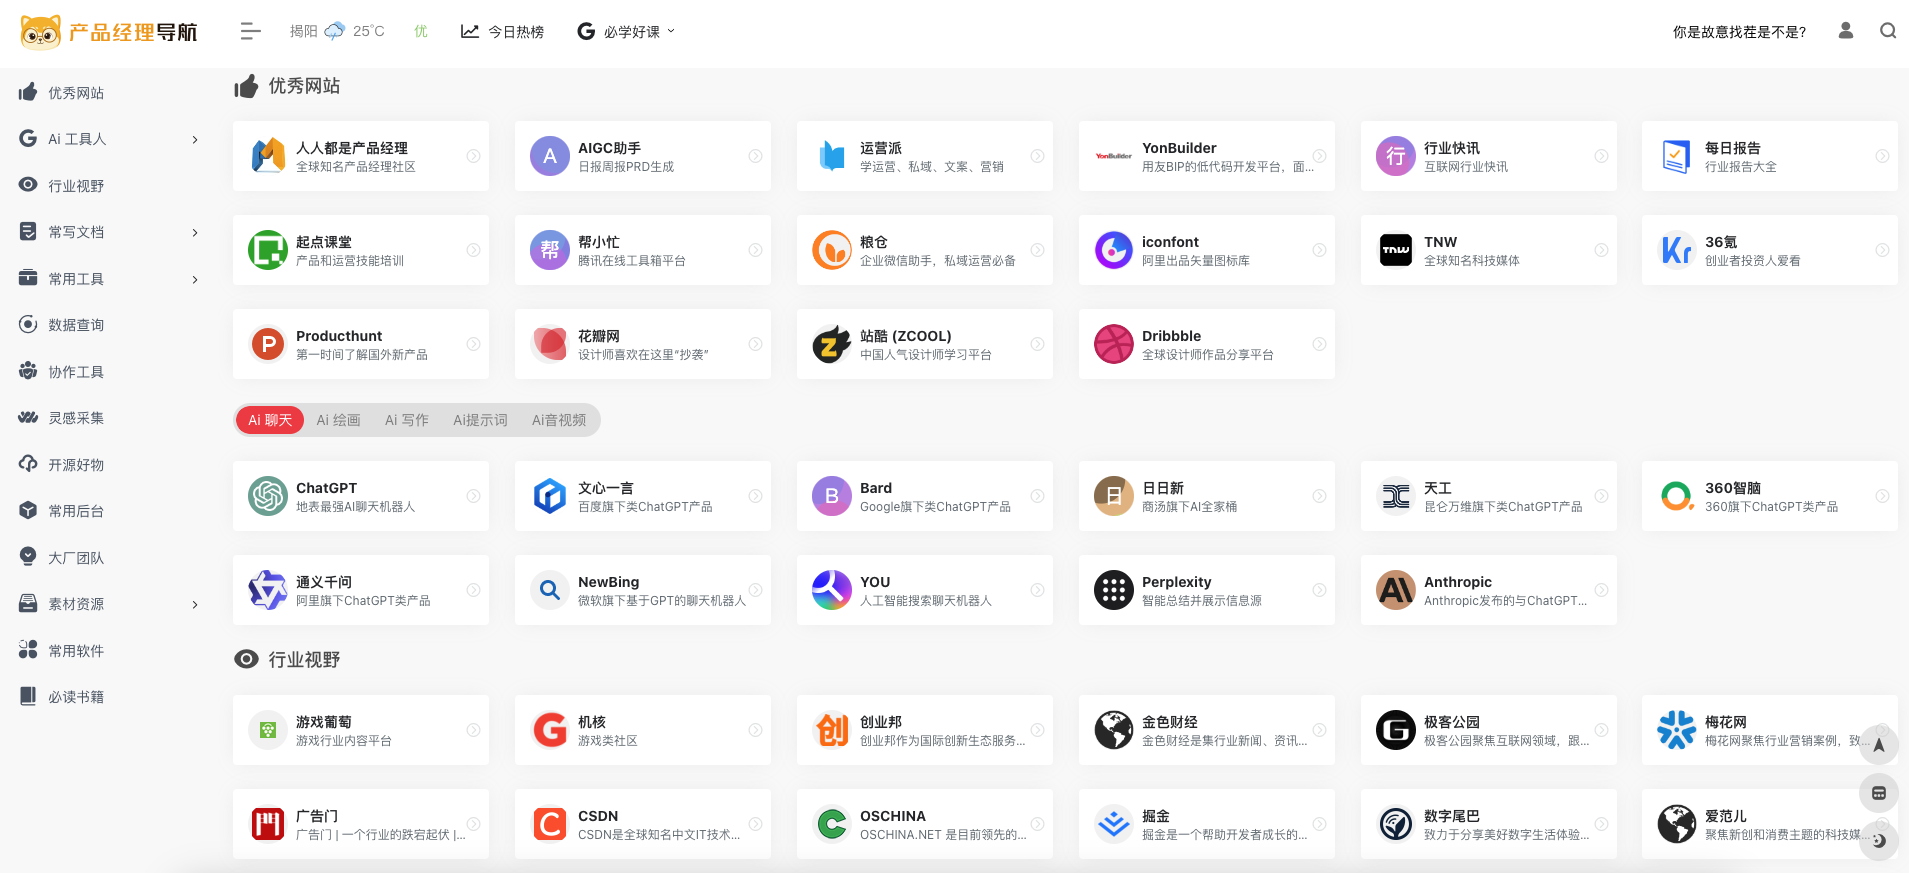Click the 梅花网 blue snowflake icon
This screenshot has height=873, width=1909.
point(1677,730)
